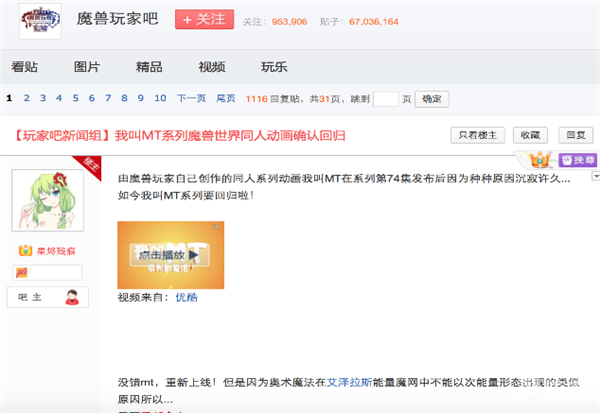The height and width of the screenshot is (413, 600).
Task: Click the purple 挽尊 badge
Action: [578, 160]
